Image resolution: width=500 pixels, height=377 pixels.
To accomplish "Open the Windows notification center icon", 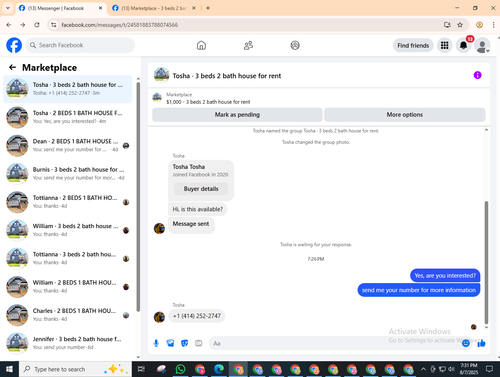I will (x=489, y=369).
